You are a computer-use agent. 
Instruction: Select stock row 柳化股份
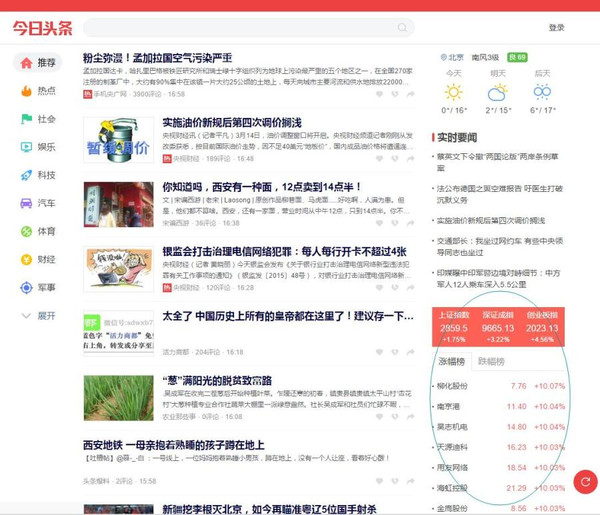pyautogui.click(x=499, y=386)
